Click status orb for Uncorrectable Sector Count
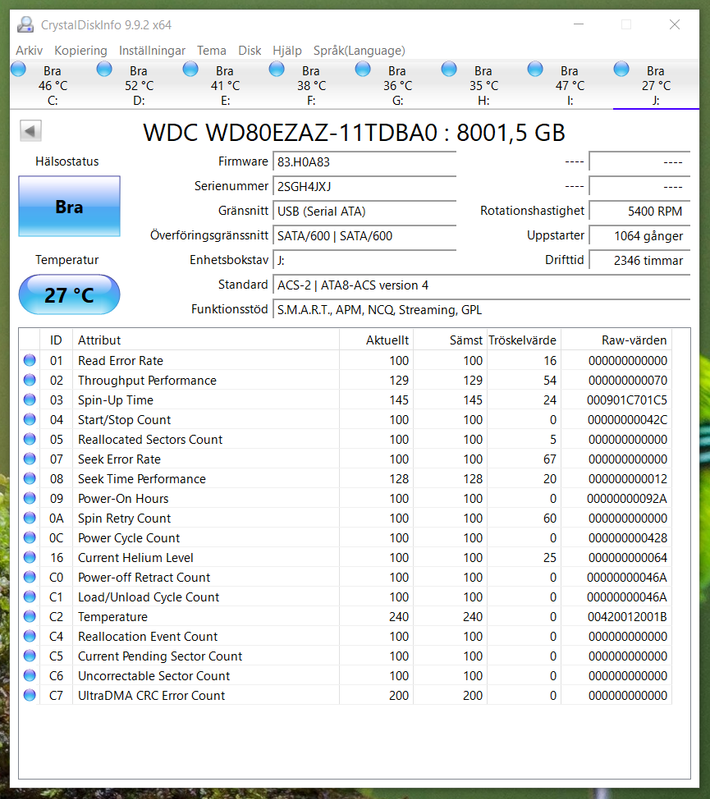This screenshot has width=710, height=799. point(30,676)
